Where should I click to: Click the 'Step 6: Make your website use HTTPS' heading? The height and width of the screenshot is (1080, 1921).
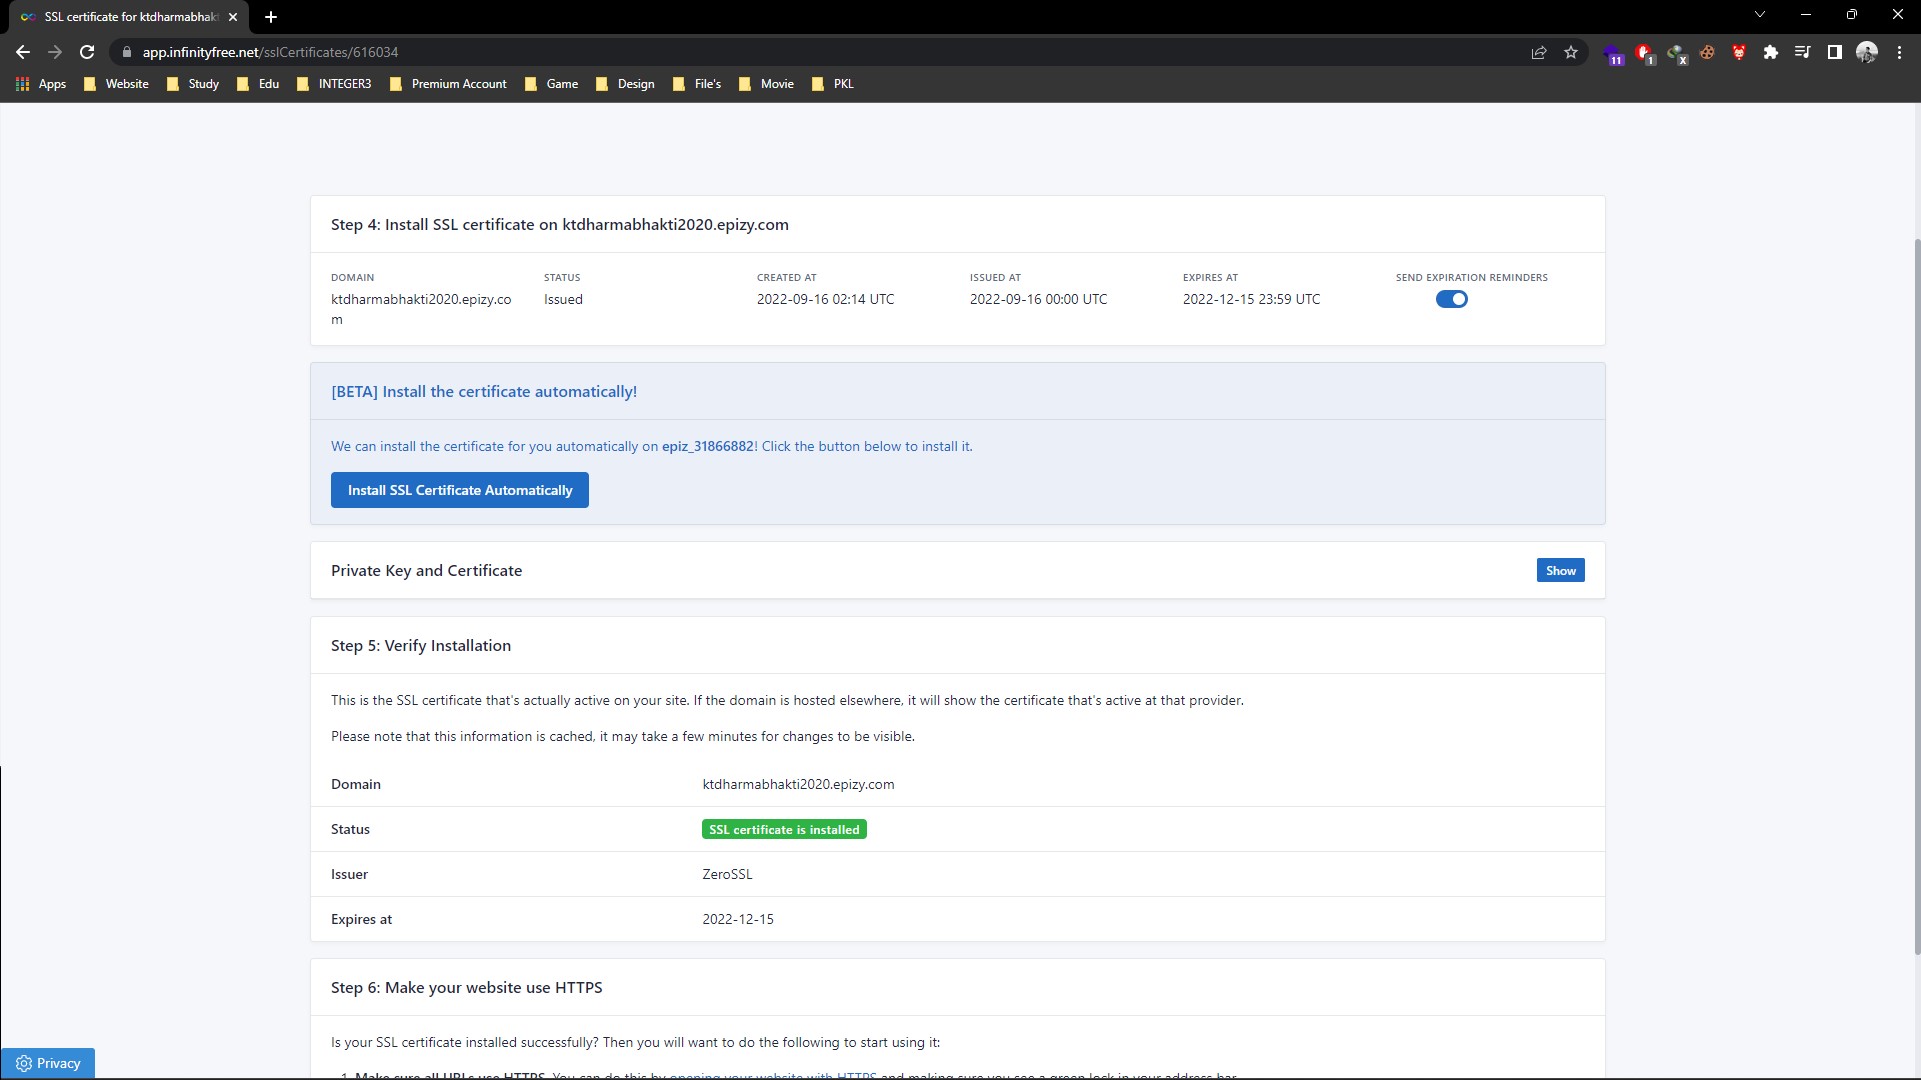[466, 987]
